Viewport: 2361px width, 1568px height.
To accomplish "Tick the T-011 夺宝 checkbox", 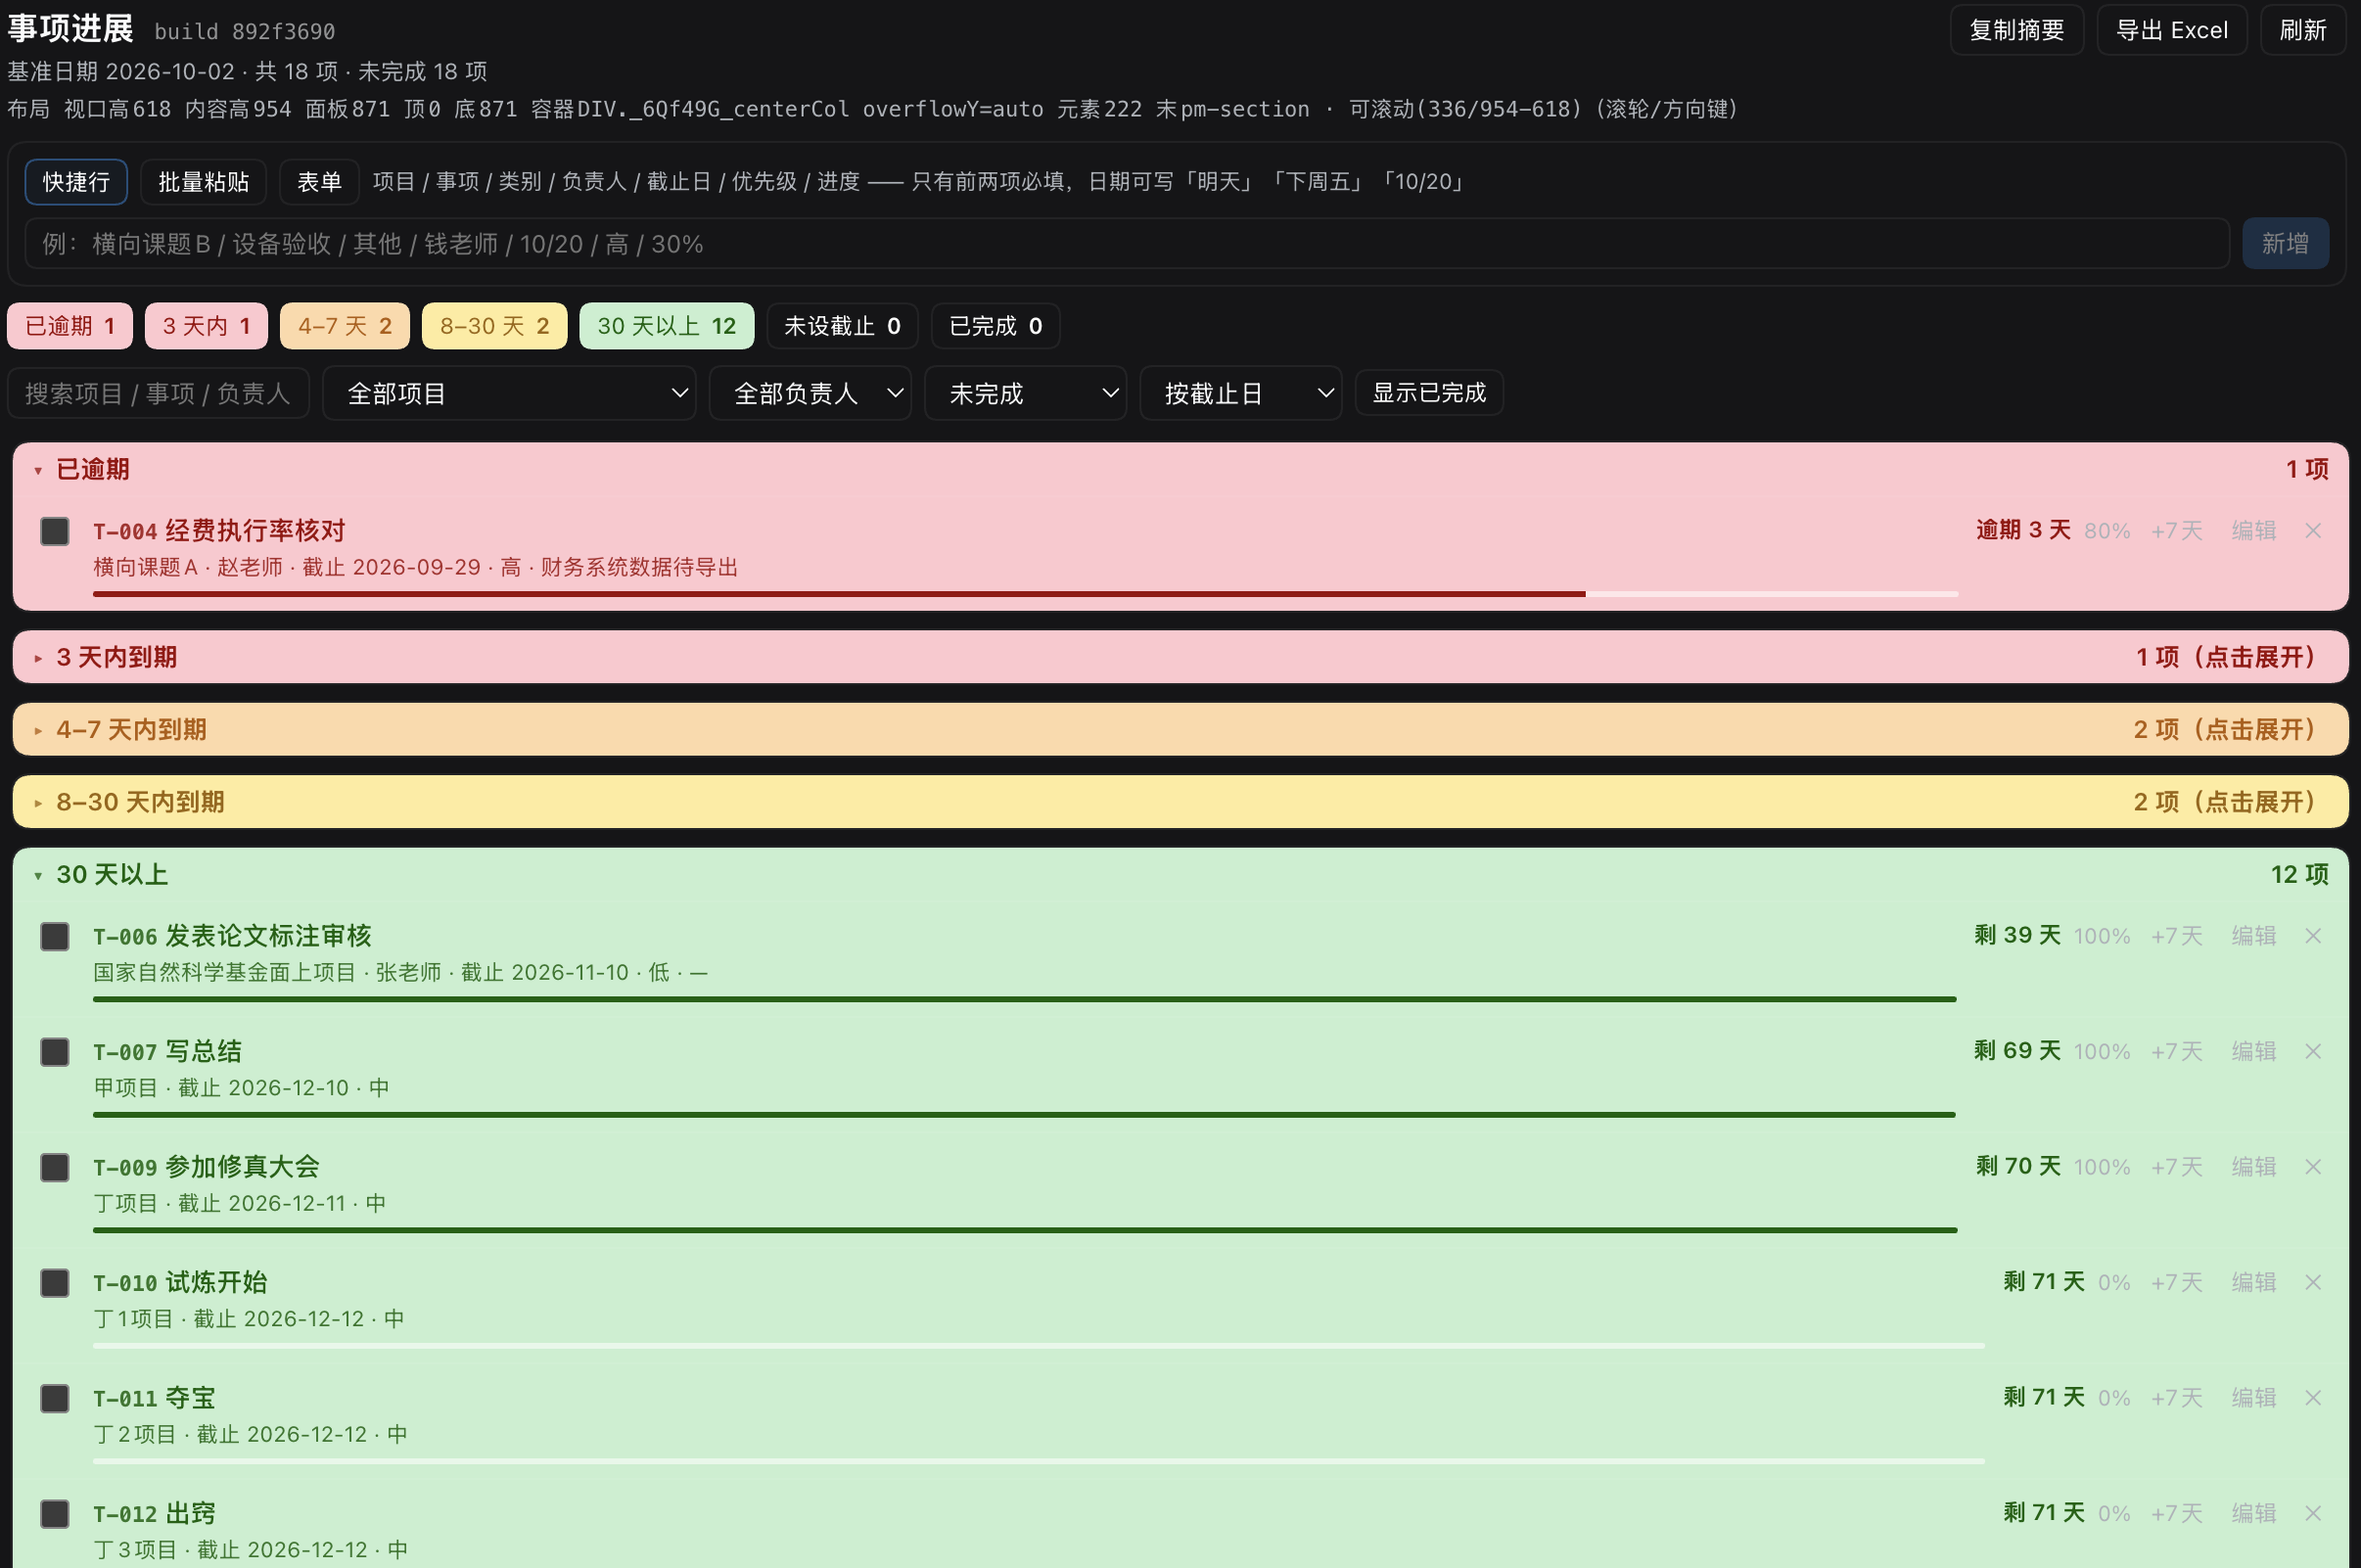I will coord(55,1399).
